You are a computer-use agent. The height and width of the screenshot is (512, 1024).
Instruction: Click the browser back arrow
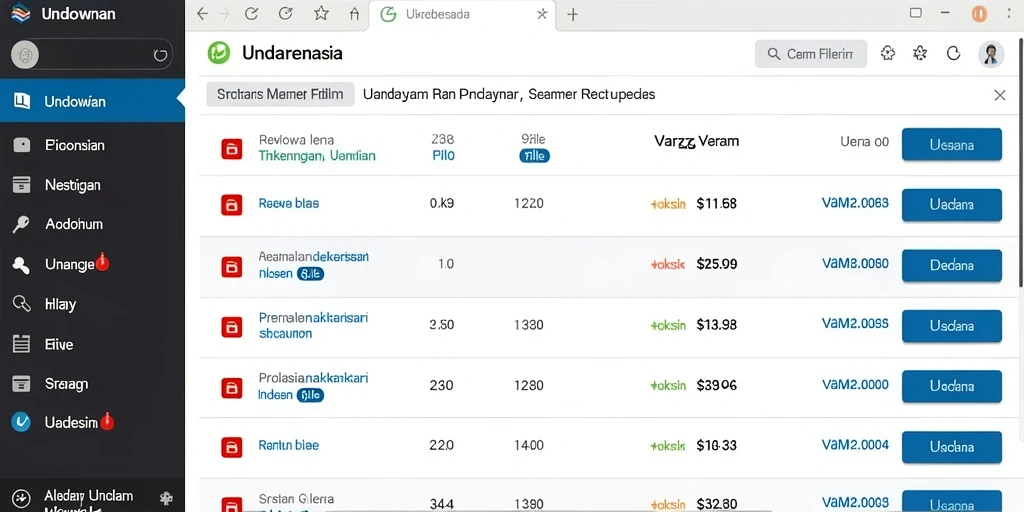202,14
